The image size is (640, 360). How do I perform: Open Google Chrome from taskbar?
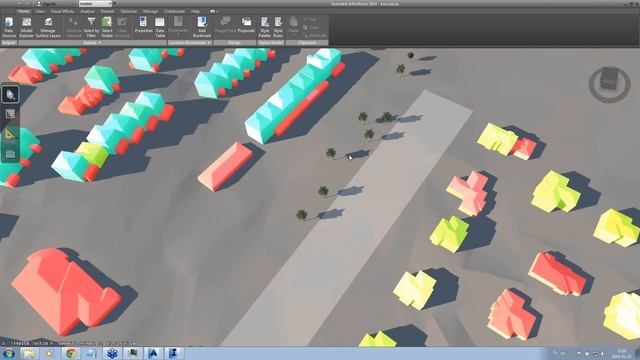[x=71, y=353]
